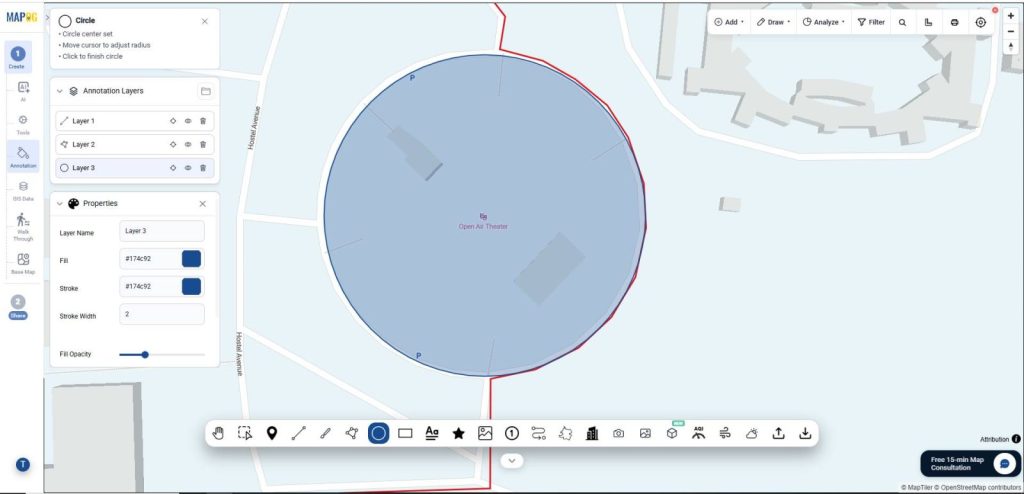
Task: Click the download arrow icon
Action: (x=805, y=433)
